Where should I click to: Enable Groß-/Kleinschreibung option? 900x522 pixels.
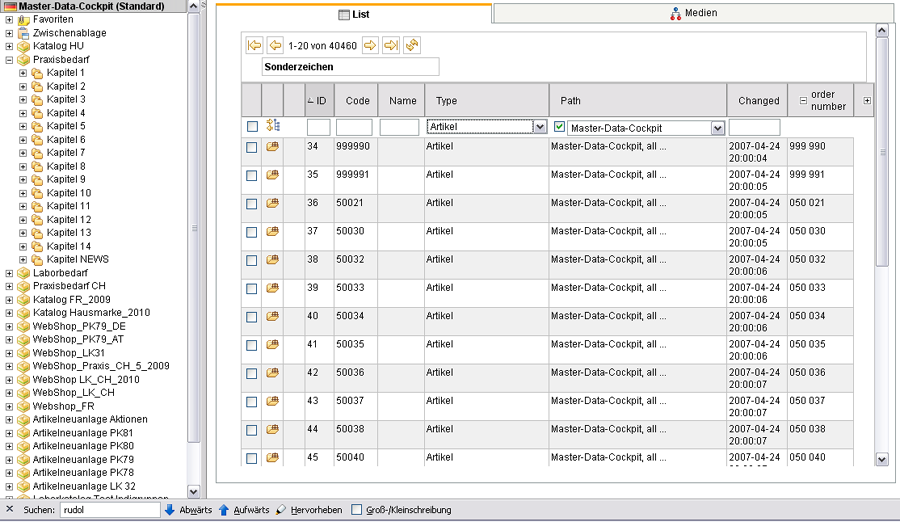tap(357, 510)
